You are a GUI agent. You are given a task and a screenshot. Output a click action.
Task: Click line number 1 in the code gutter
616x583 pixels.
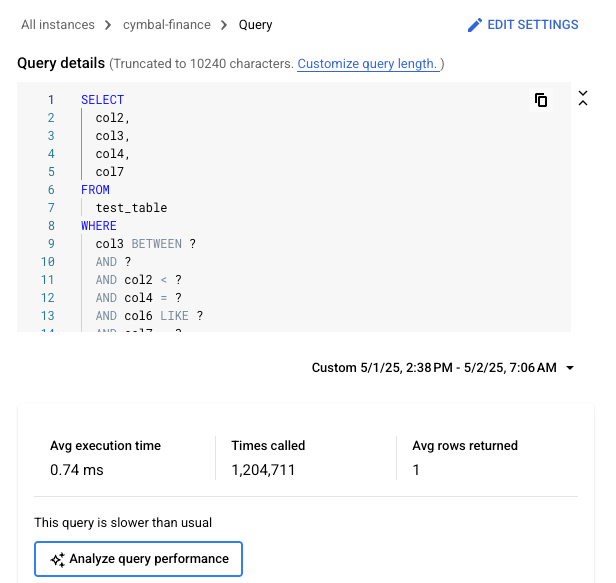click(x=51, y=100)
